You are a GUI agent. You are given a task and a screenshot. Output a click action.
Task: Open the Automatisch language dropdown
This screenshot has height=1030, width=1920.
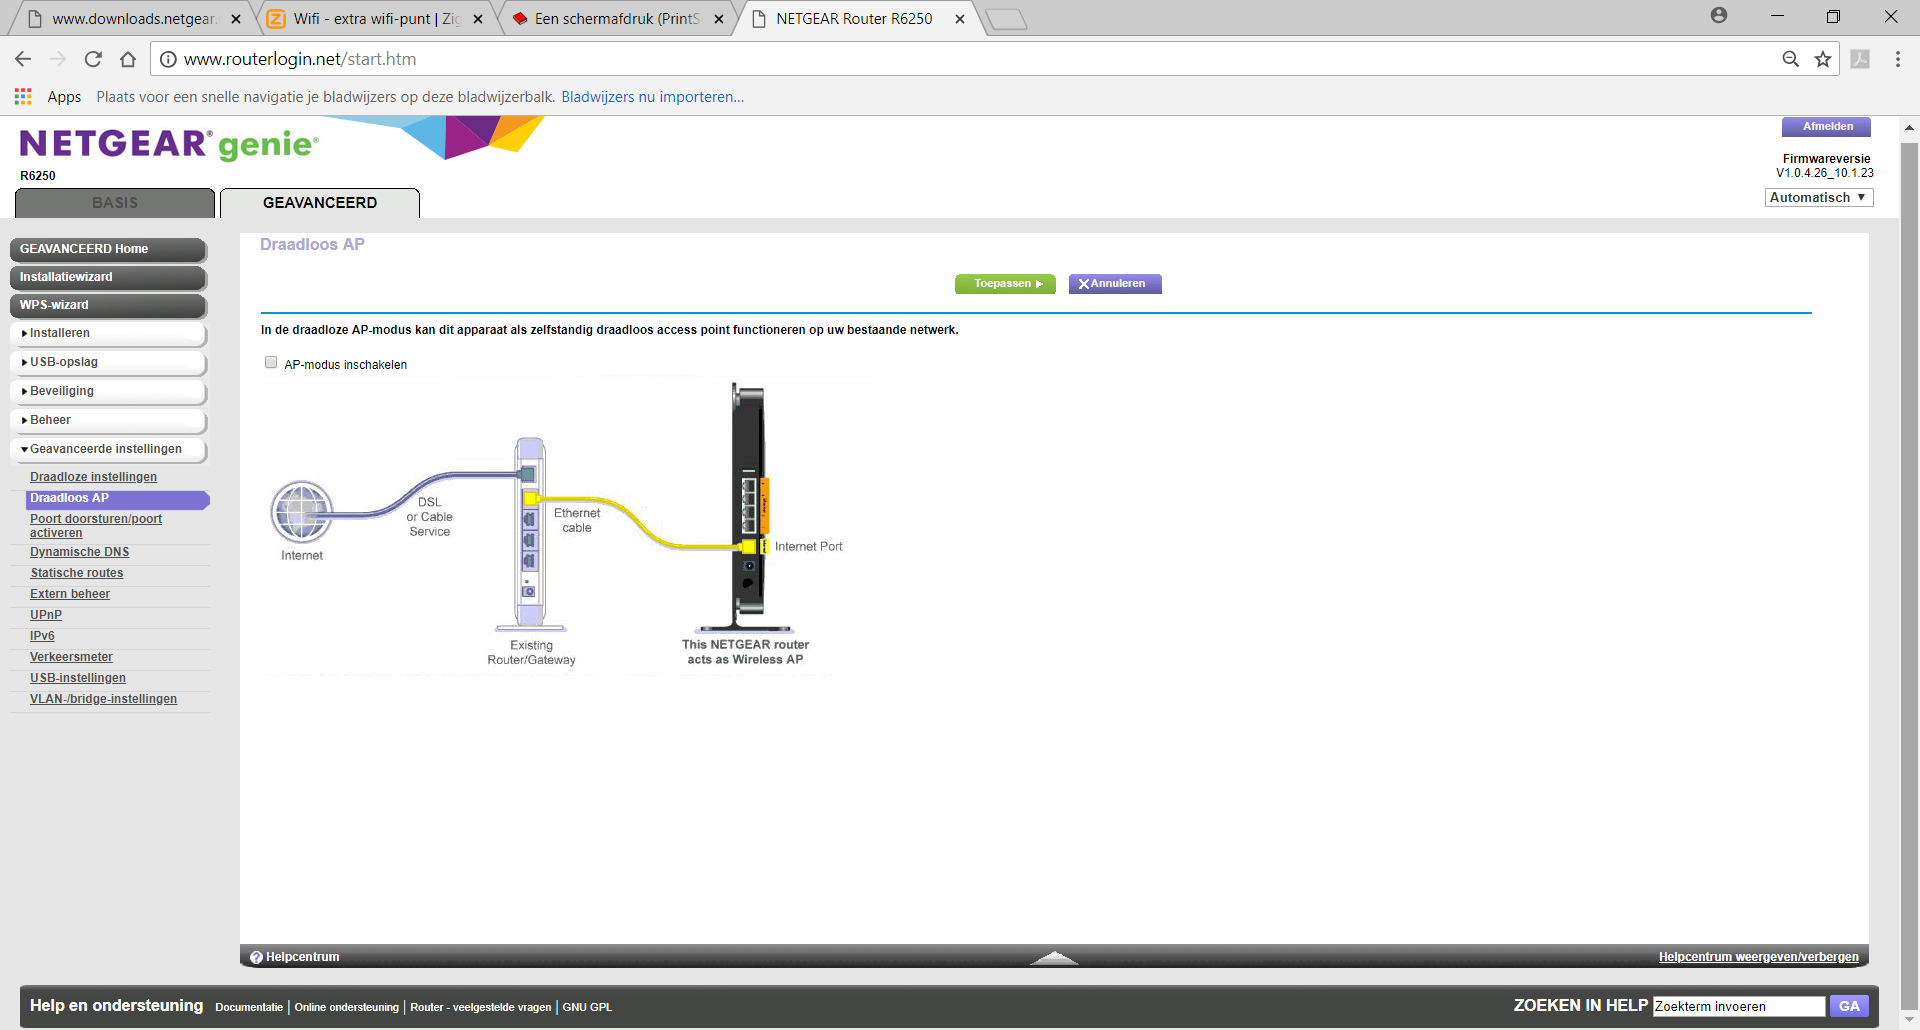[1818, 198]
